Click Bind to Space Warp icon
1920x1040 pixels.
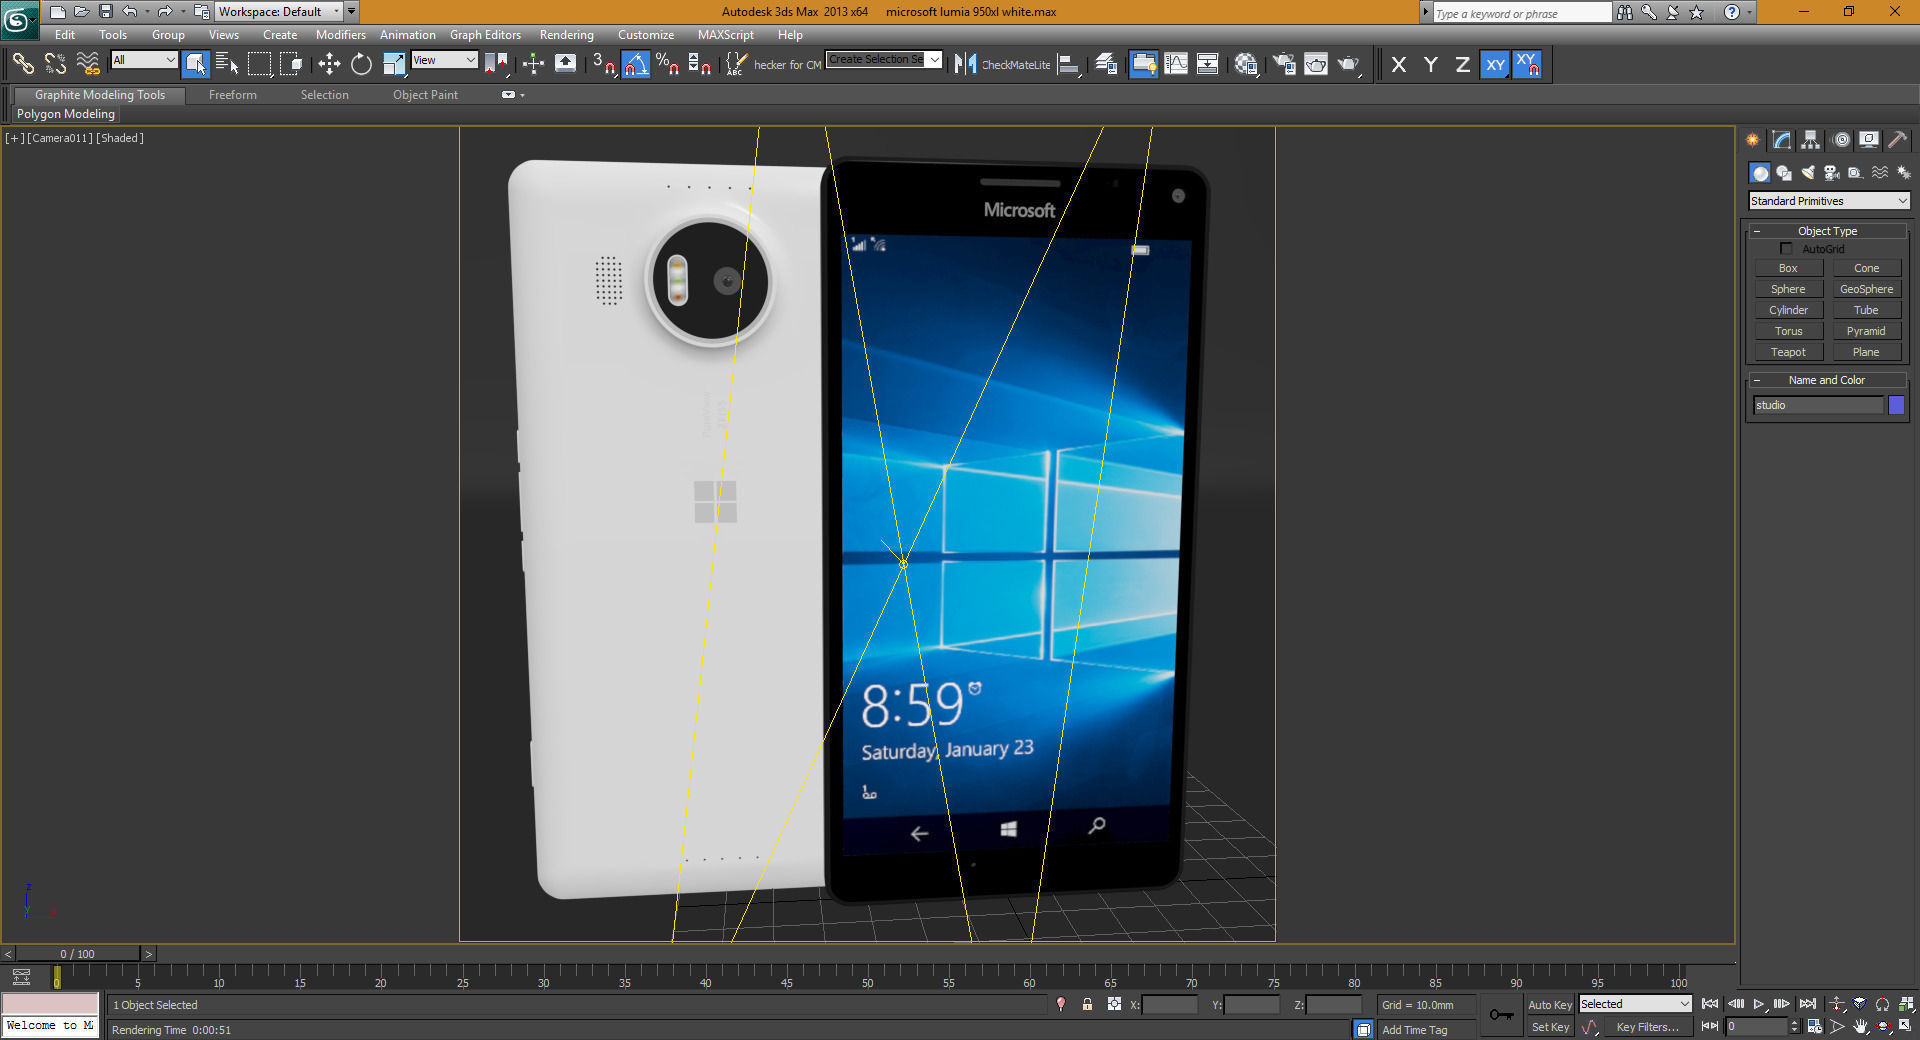click(x=88, y=64)
